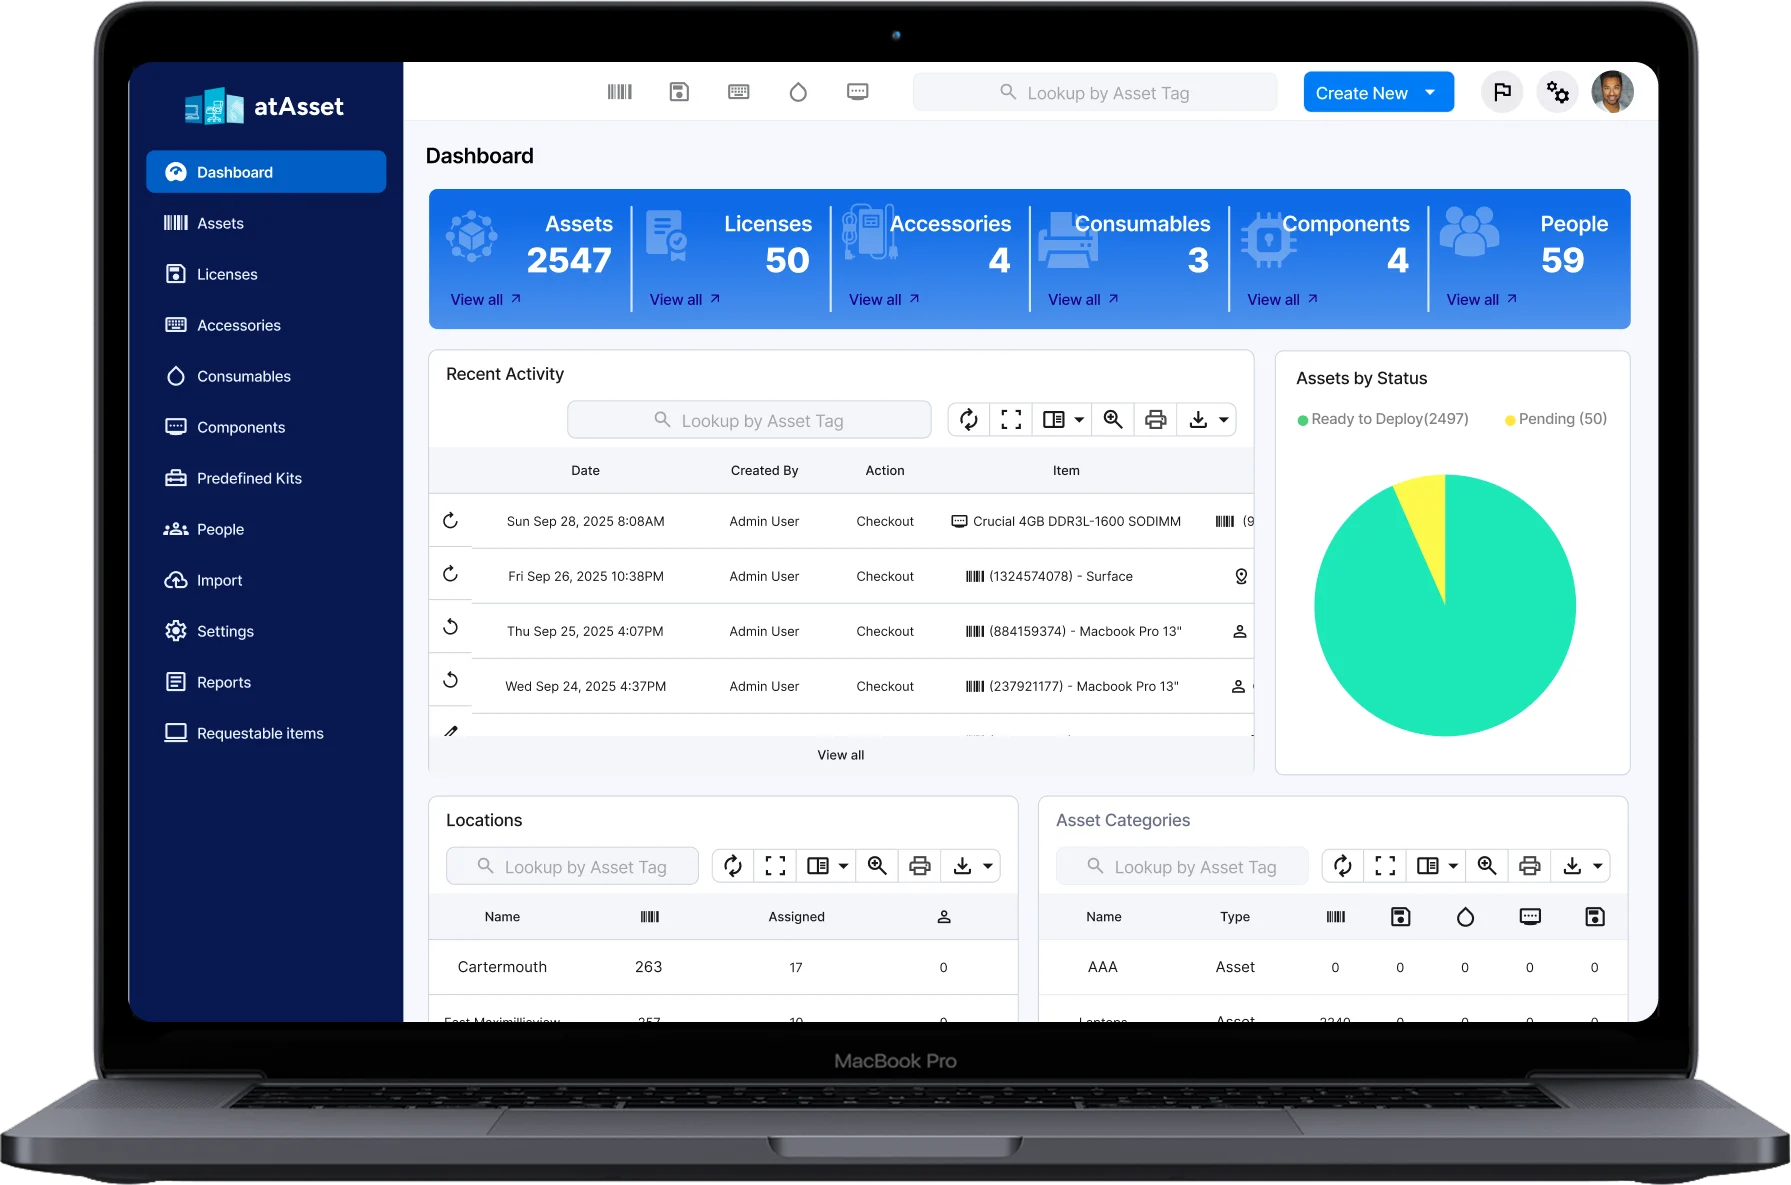Click the flag icon near the profile avatar
The height and width of the screenshot is (1185, 1791).
pyautogui.click(x=1501, y=91)
